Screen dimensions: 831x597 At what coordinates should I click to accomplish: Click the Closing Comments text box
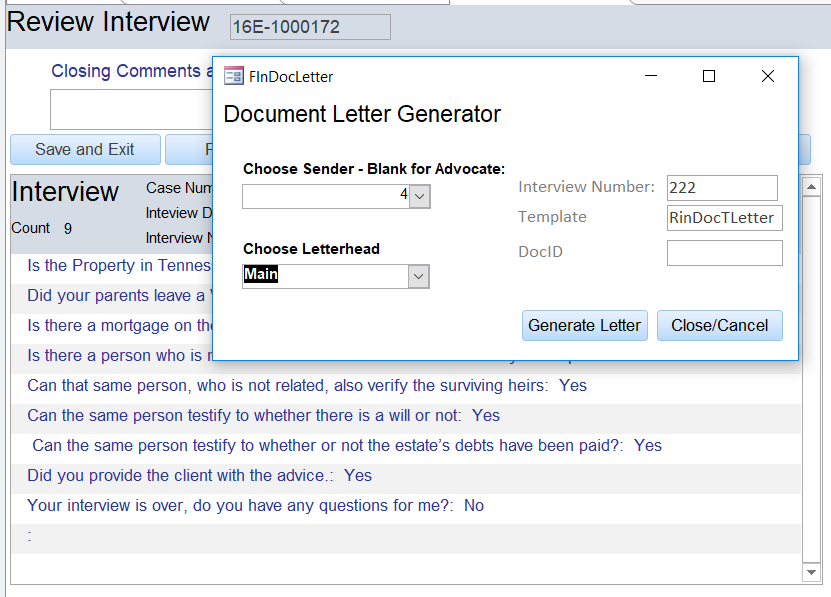(x=130, y=109)
